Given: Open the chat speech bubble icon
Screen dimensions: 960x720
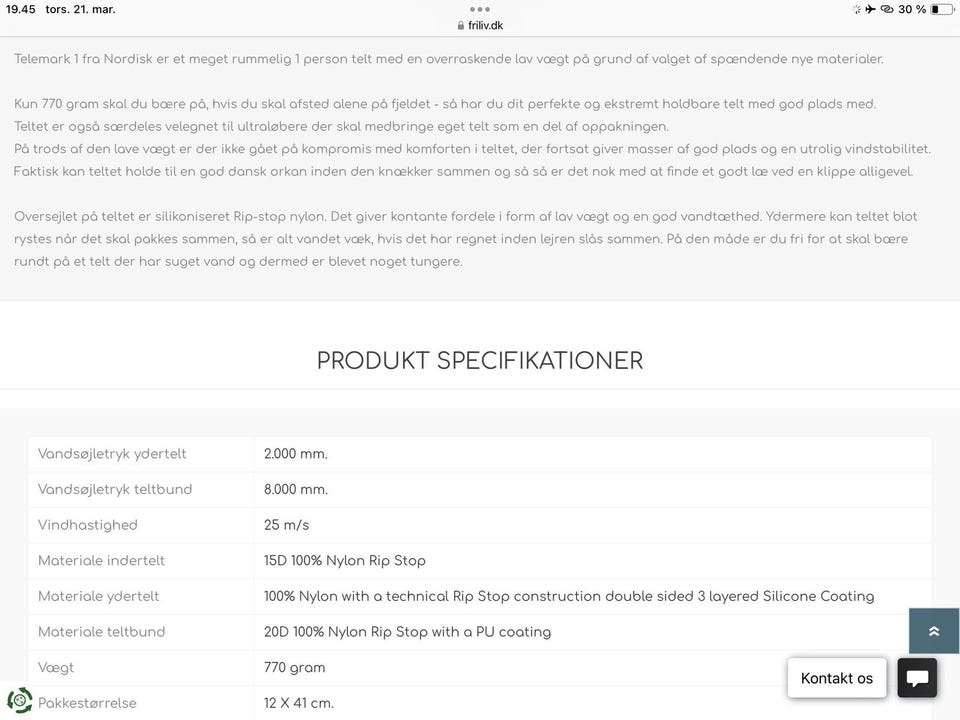Looking at the screenshot, I should (917, 678).
